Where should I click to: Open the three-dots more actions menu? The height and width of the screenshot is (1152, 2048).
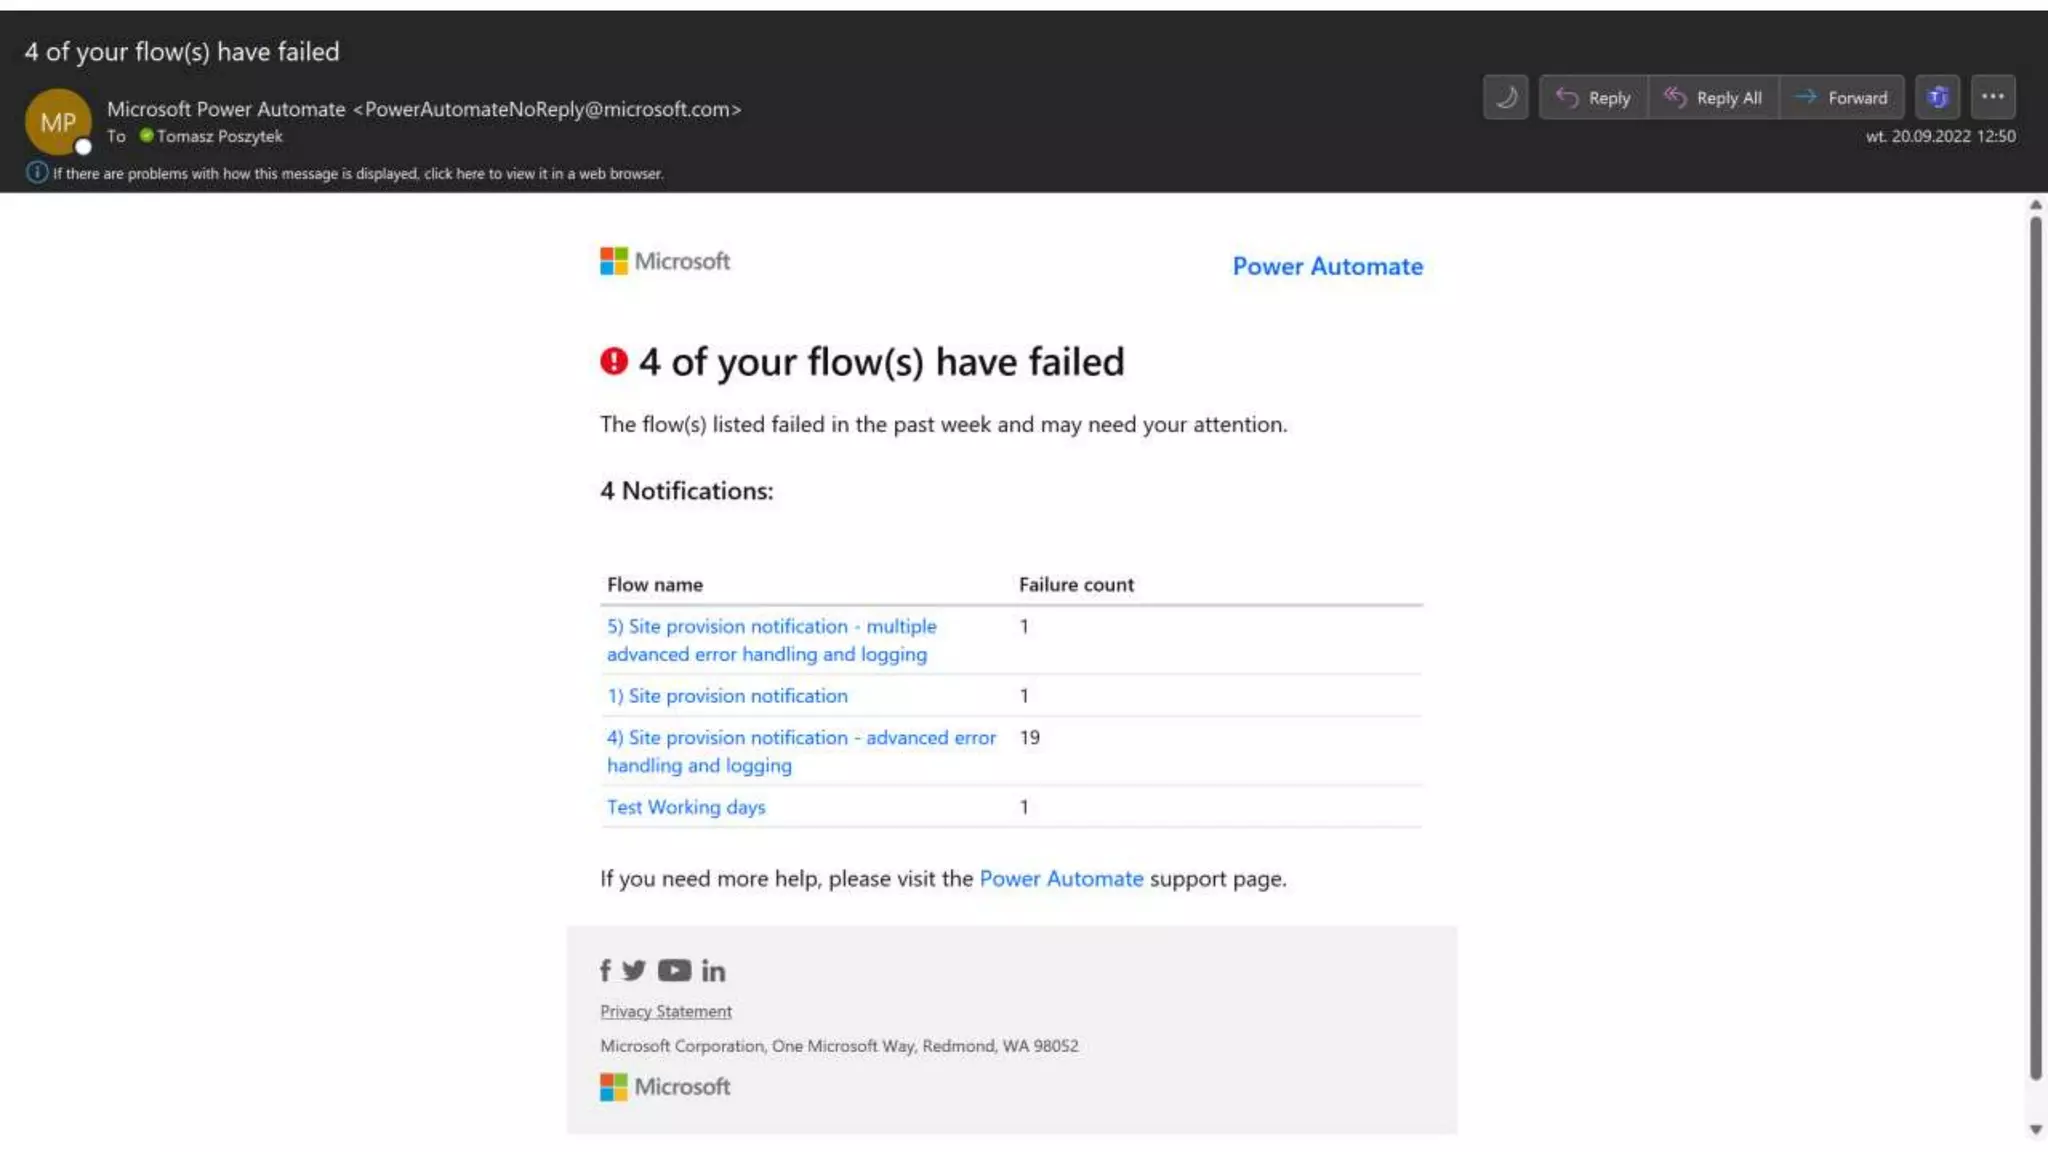click(1992, 97)
